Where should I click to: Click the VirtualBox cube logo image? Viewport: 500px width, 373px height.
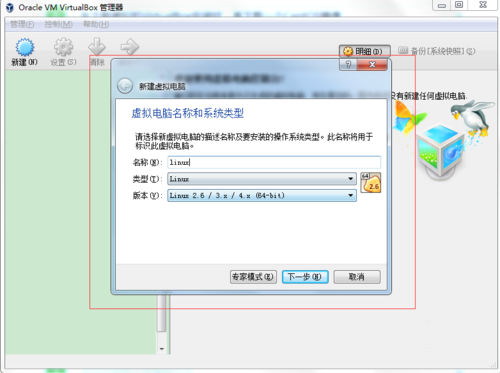point(441,151)
